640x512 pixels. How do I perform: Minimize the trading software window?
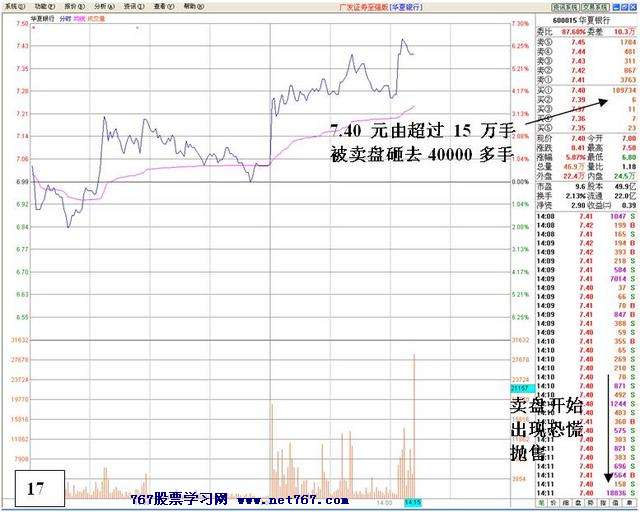pyautogui.click(x=616, y=7)
